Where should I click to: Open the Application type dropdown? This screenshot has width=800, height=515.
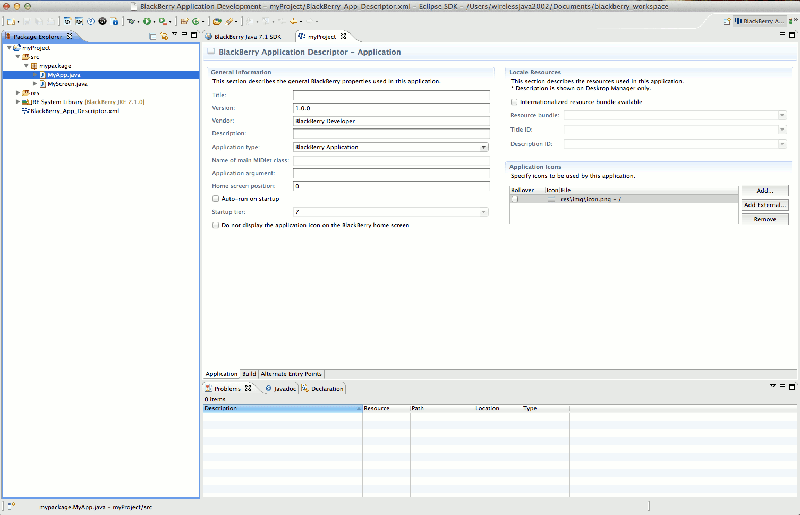484,147
